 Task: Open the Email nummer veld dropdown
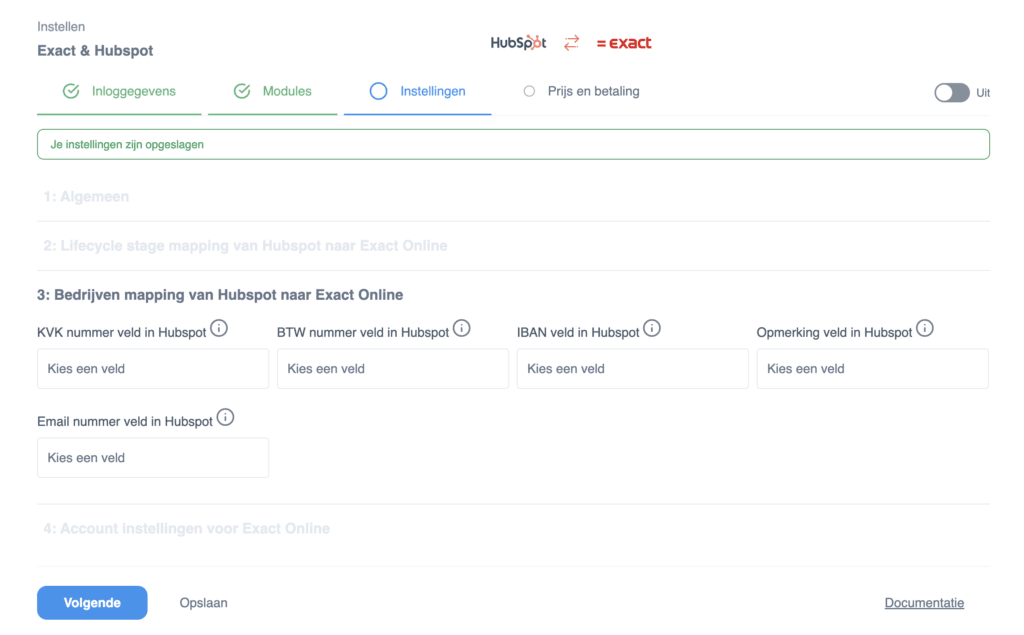point(153,458)
